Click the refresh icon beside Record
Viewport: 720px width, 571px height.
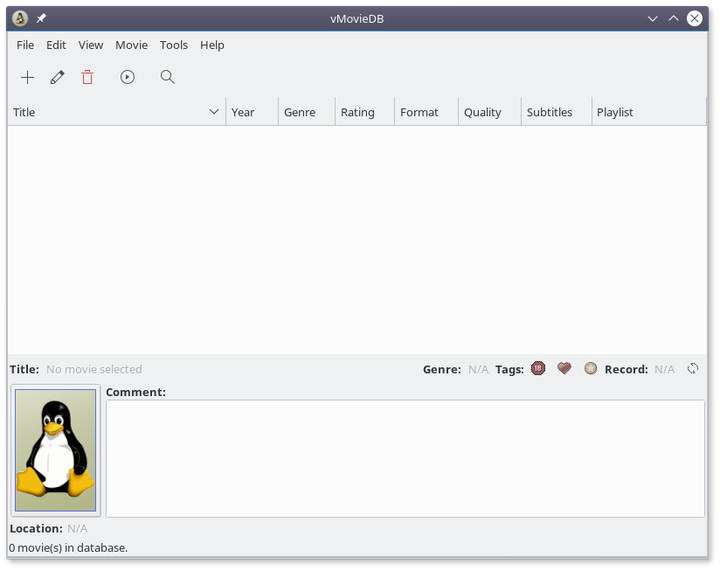click(692, 369)
